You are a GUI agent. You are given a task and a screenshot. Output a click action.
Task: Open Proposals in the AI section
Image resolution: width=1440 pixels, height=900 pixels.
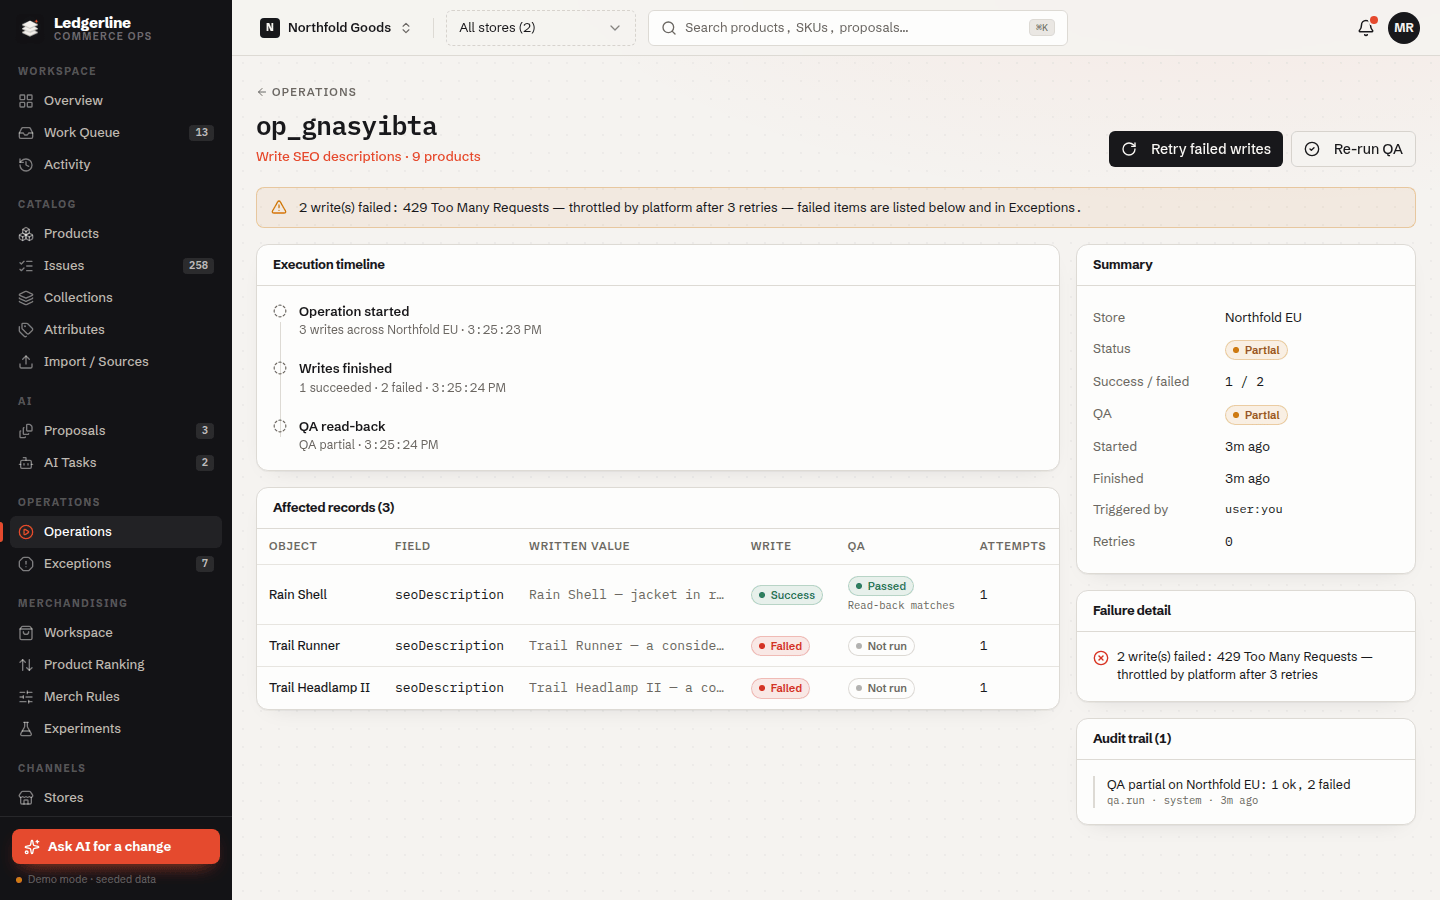pos(116,431)
